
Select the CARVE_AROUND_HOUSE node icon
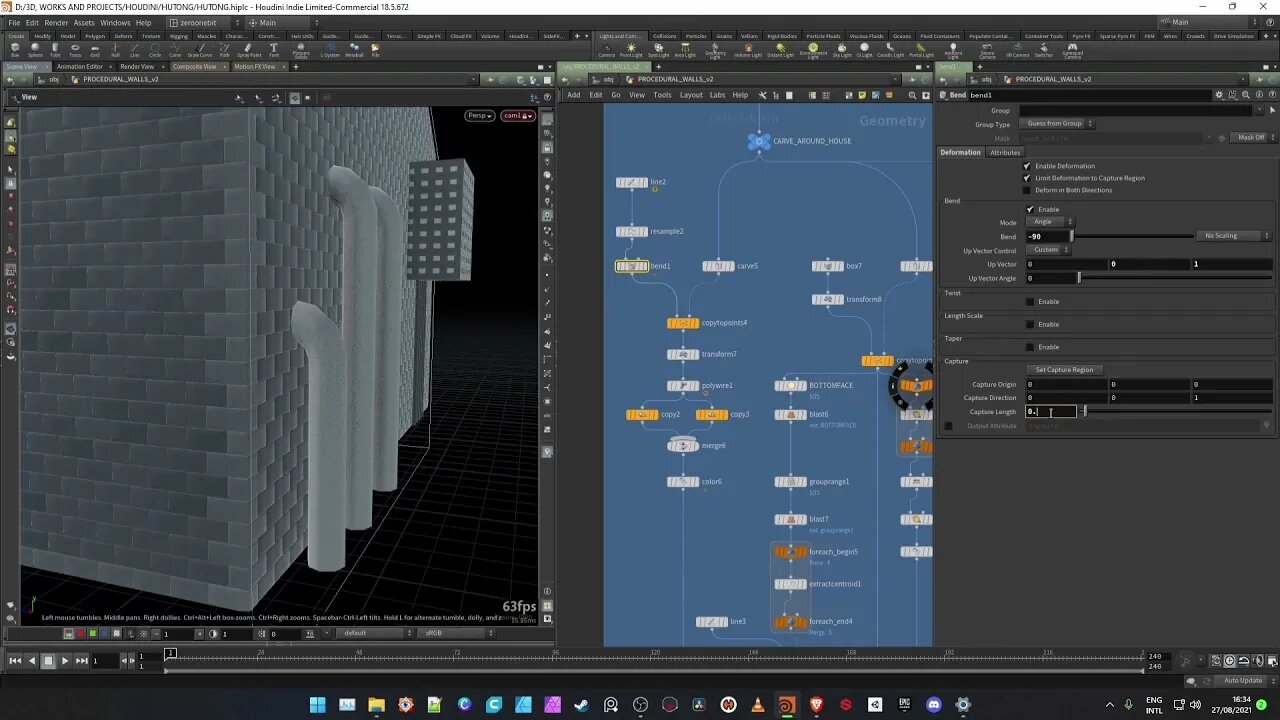[759, 141]
